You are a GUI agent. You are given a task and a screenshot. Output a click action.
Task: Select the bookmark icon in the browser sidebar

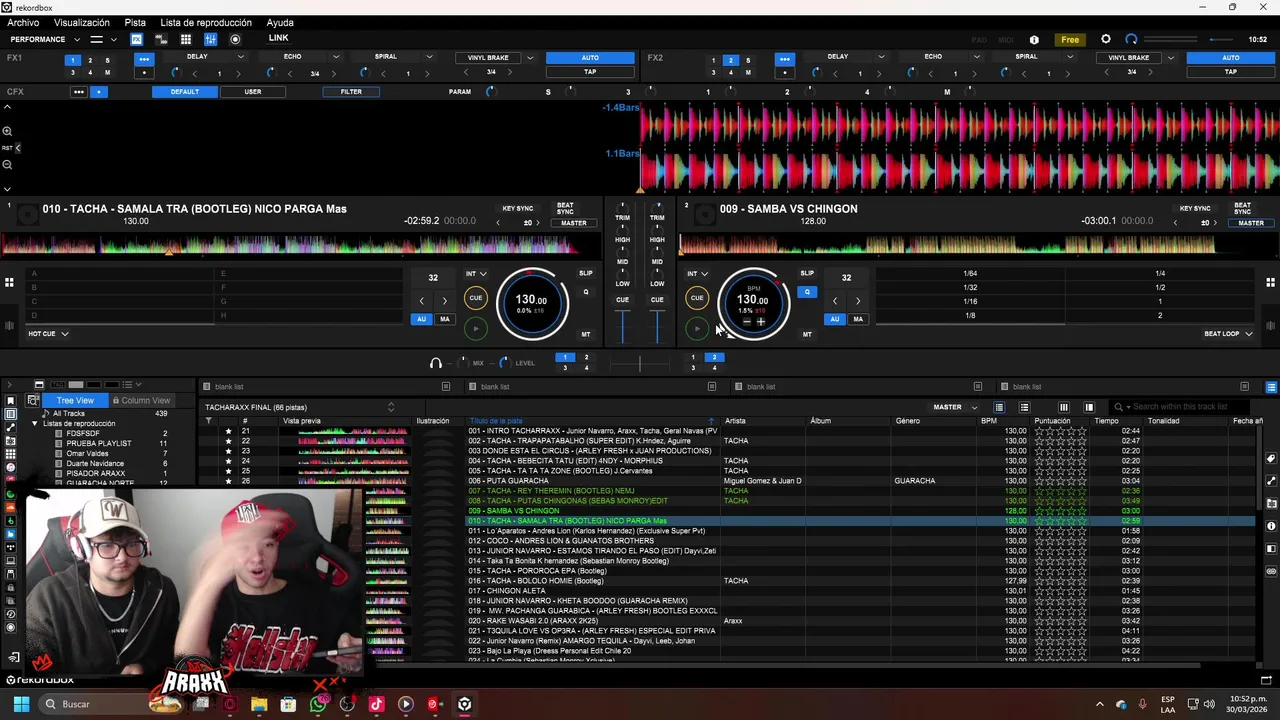[x=10, y=401]
